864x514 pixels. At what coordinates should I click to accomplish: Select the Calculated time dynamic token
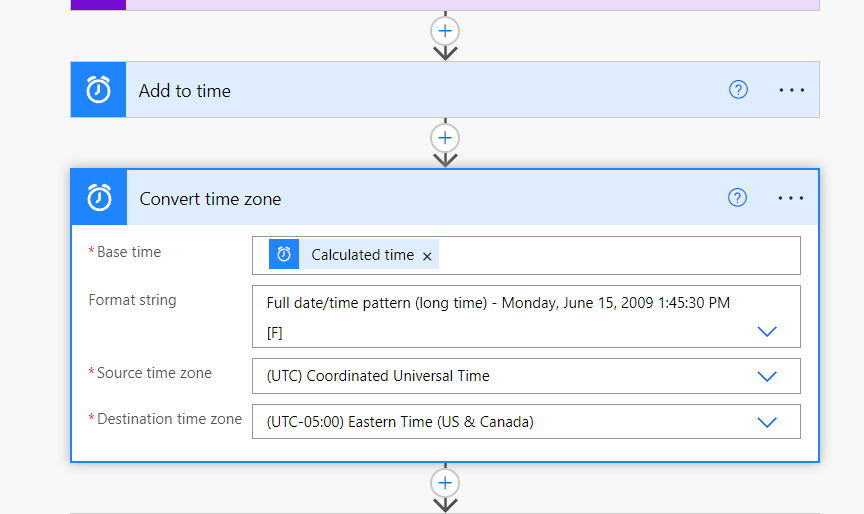(x=362, y=255)
